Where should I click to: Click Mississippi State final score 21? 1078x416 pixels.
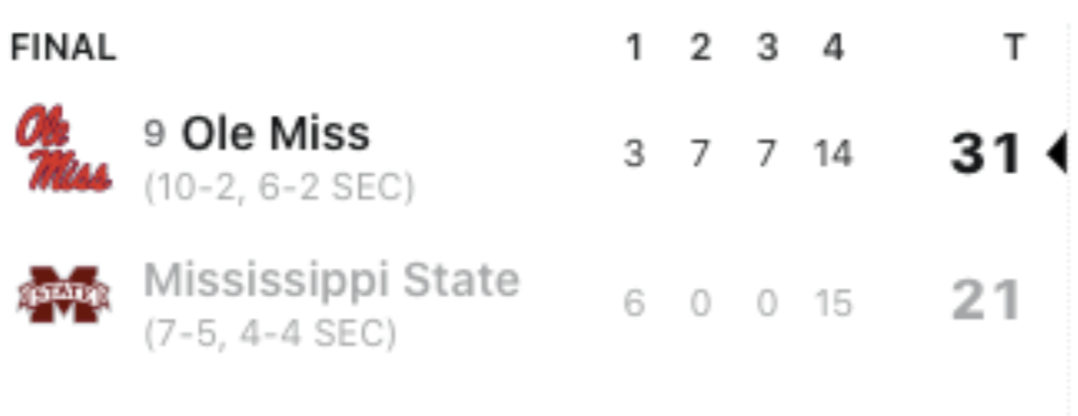[986, 301]
